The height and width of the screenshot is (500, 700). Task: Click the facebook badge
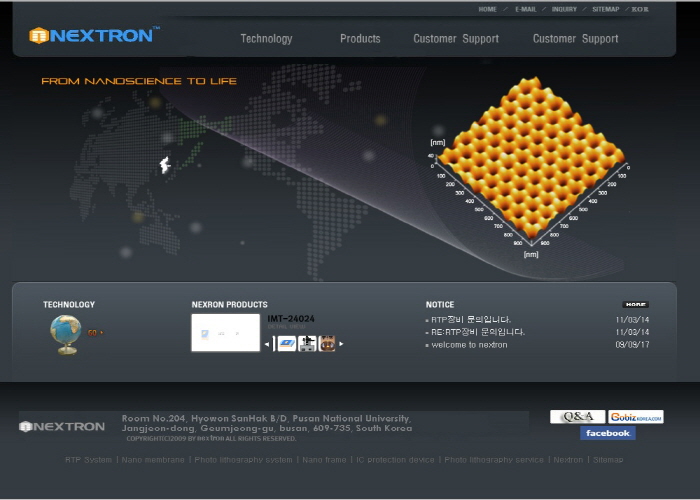point(608,433)
